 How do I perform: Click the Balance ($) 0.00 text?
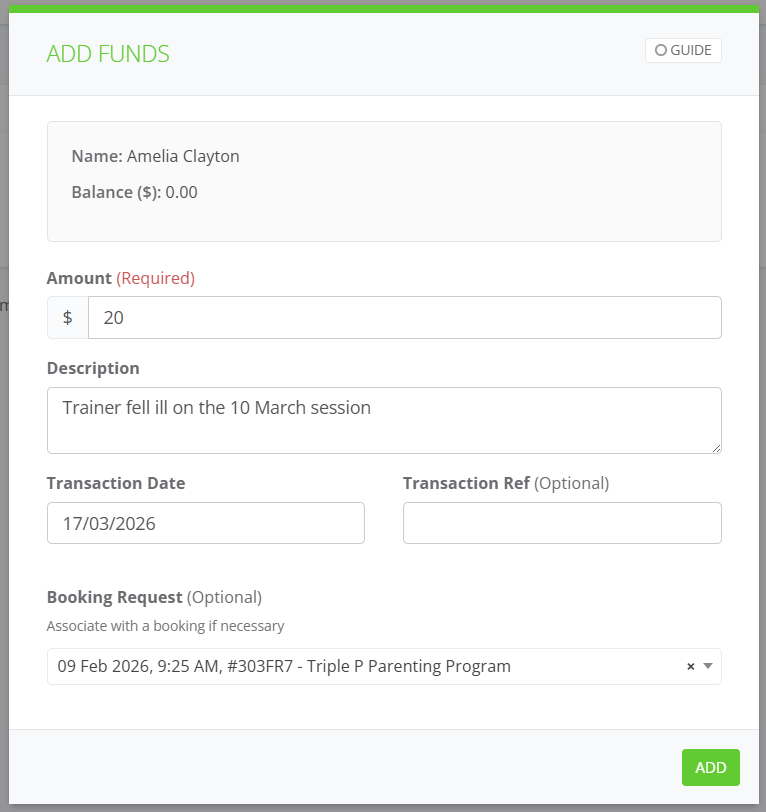pos(135,192)
